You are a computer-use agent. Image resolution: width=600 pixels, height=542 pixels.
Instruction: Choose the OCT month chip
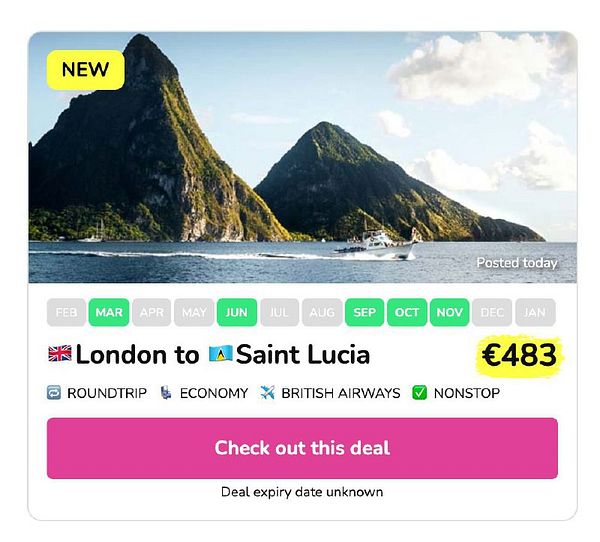pos(407,312)
